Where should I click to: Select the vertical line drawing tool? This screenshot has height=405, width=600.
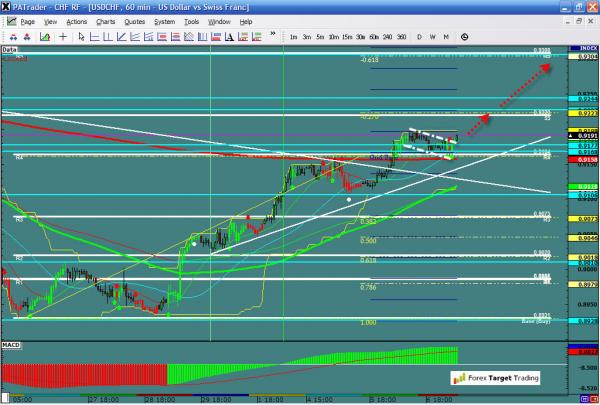coord(108,37)
